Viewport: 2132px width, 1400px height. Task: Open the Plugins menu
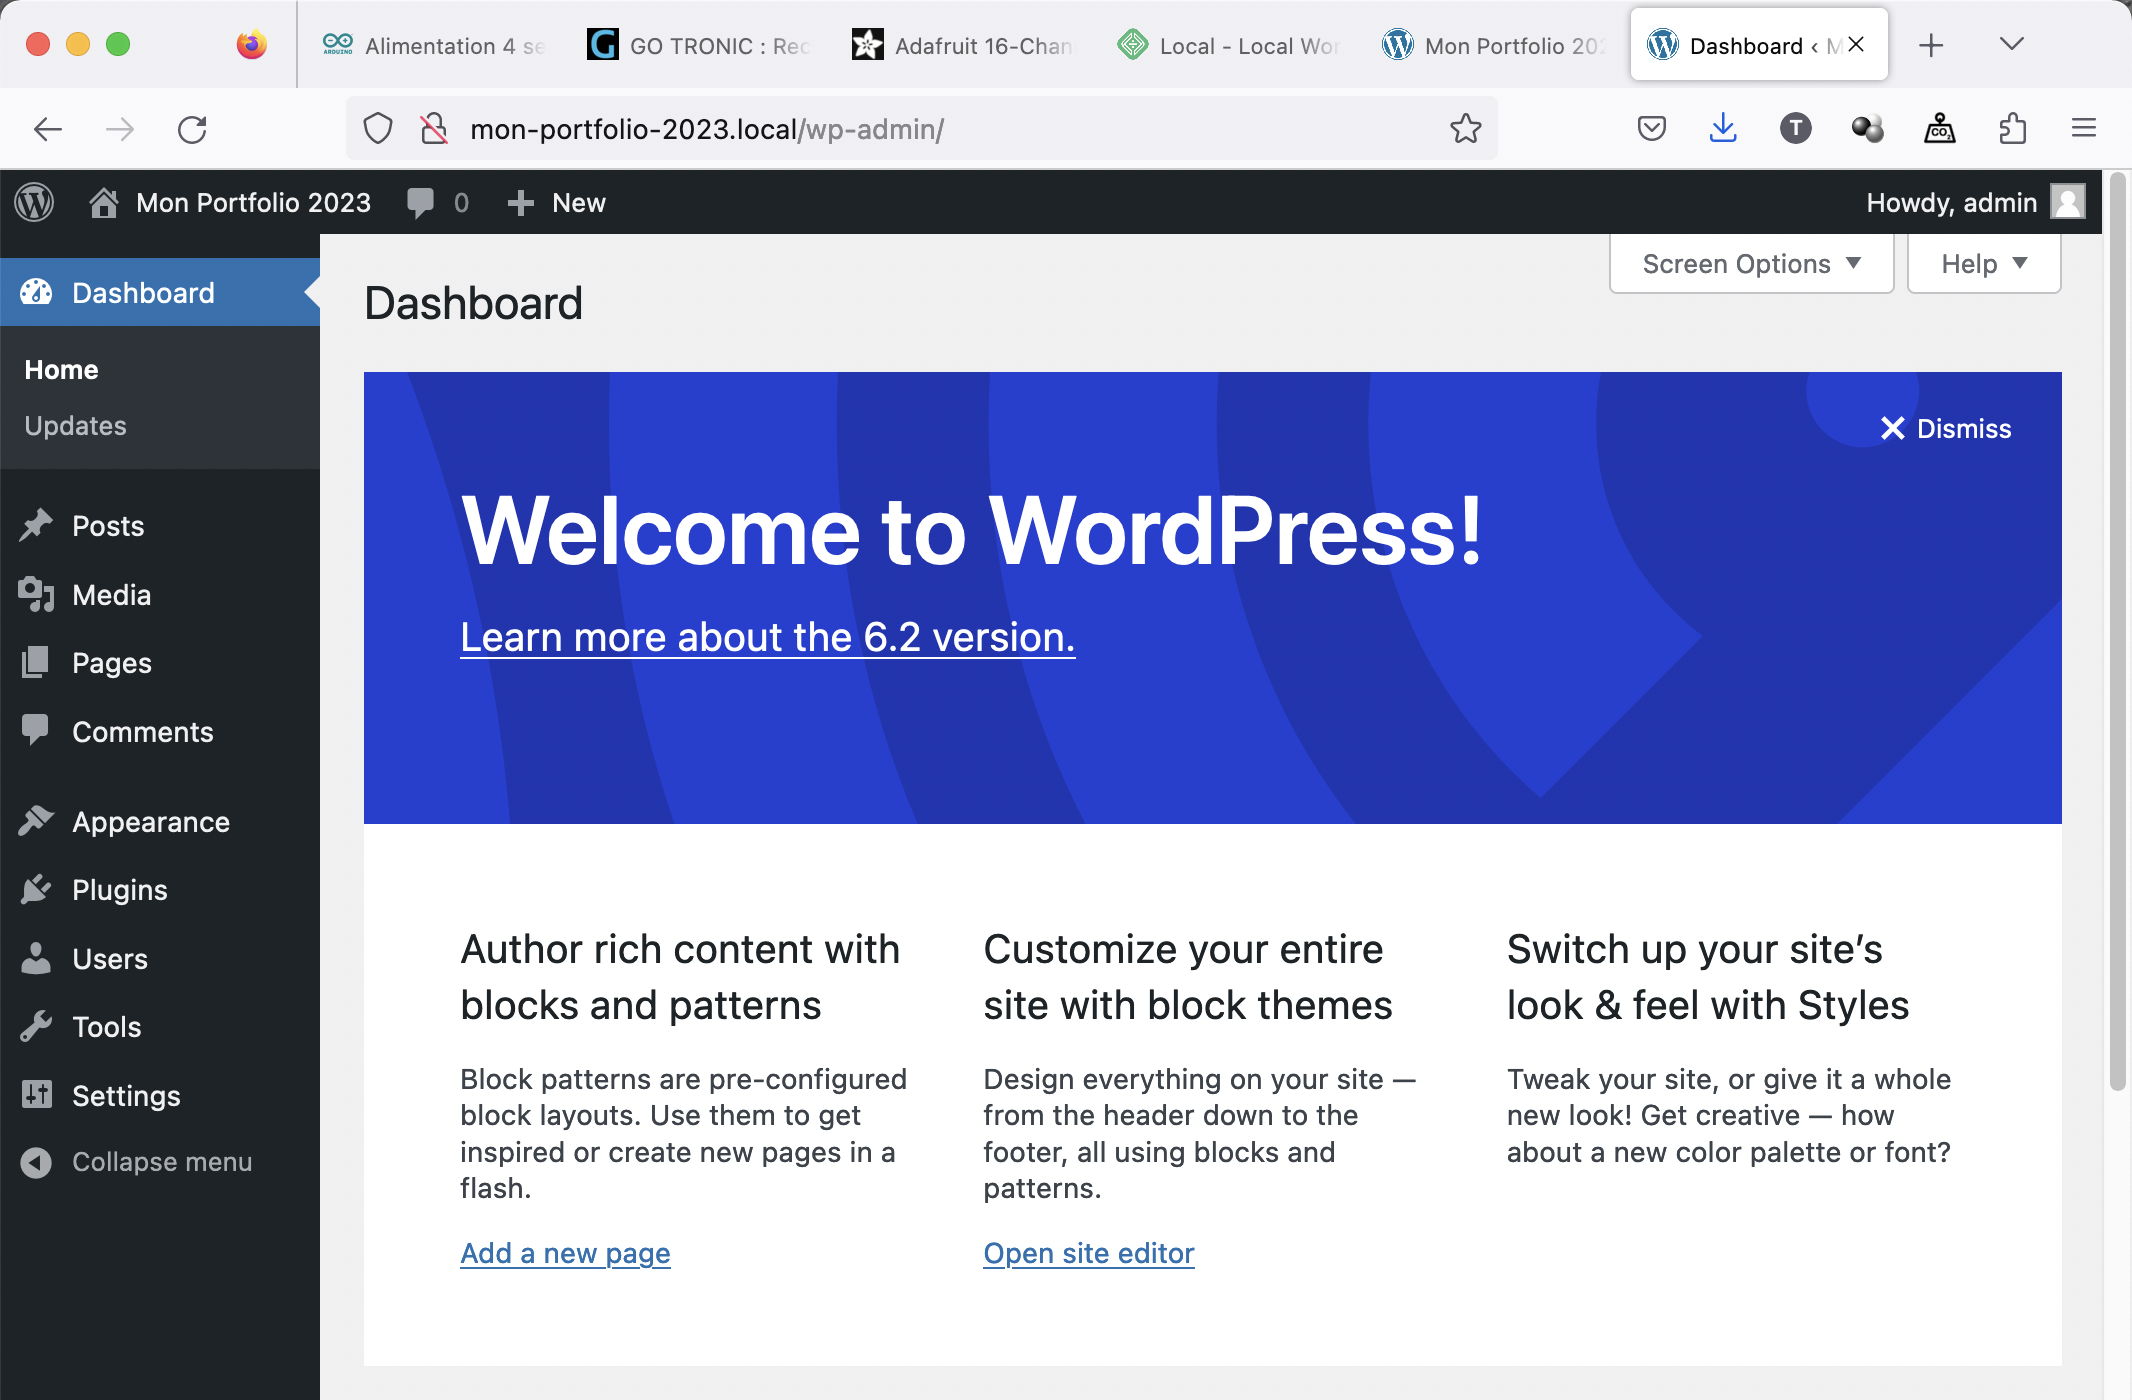pyautogui.click(x=119, y=890)
